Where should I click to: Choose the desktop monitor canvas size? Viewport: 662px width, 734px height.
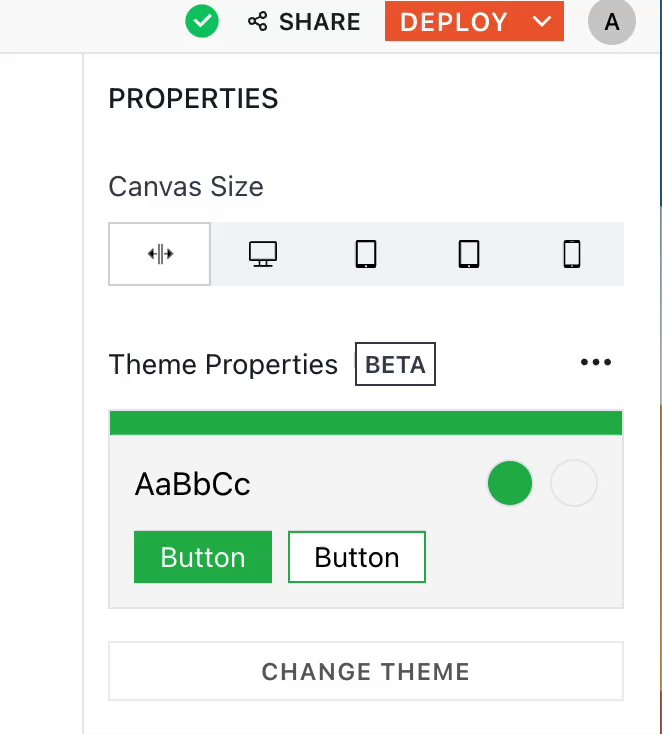pyautogui.click(x=263, y=254)
